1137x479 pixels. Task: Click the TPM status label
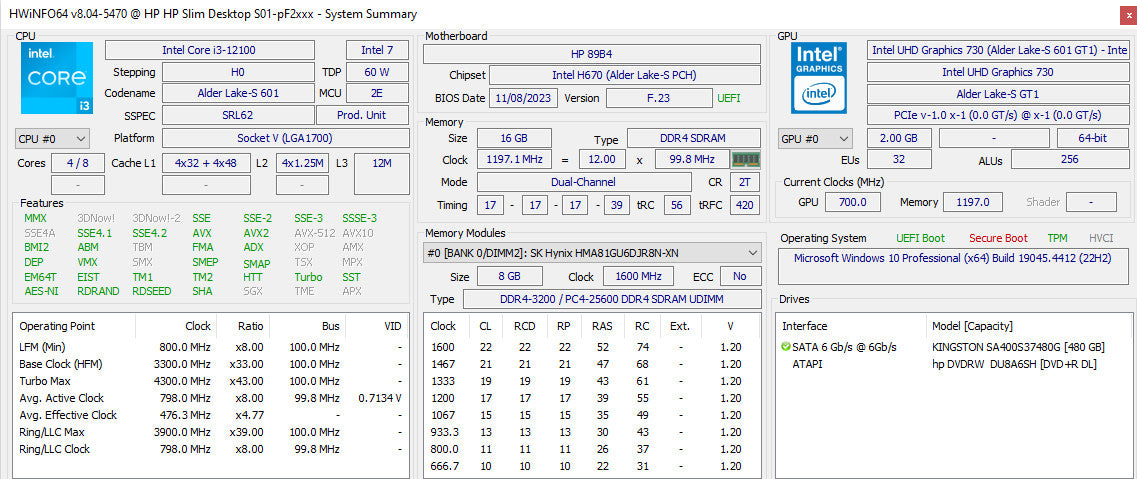coord(1057,238)
